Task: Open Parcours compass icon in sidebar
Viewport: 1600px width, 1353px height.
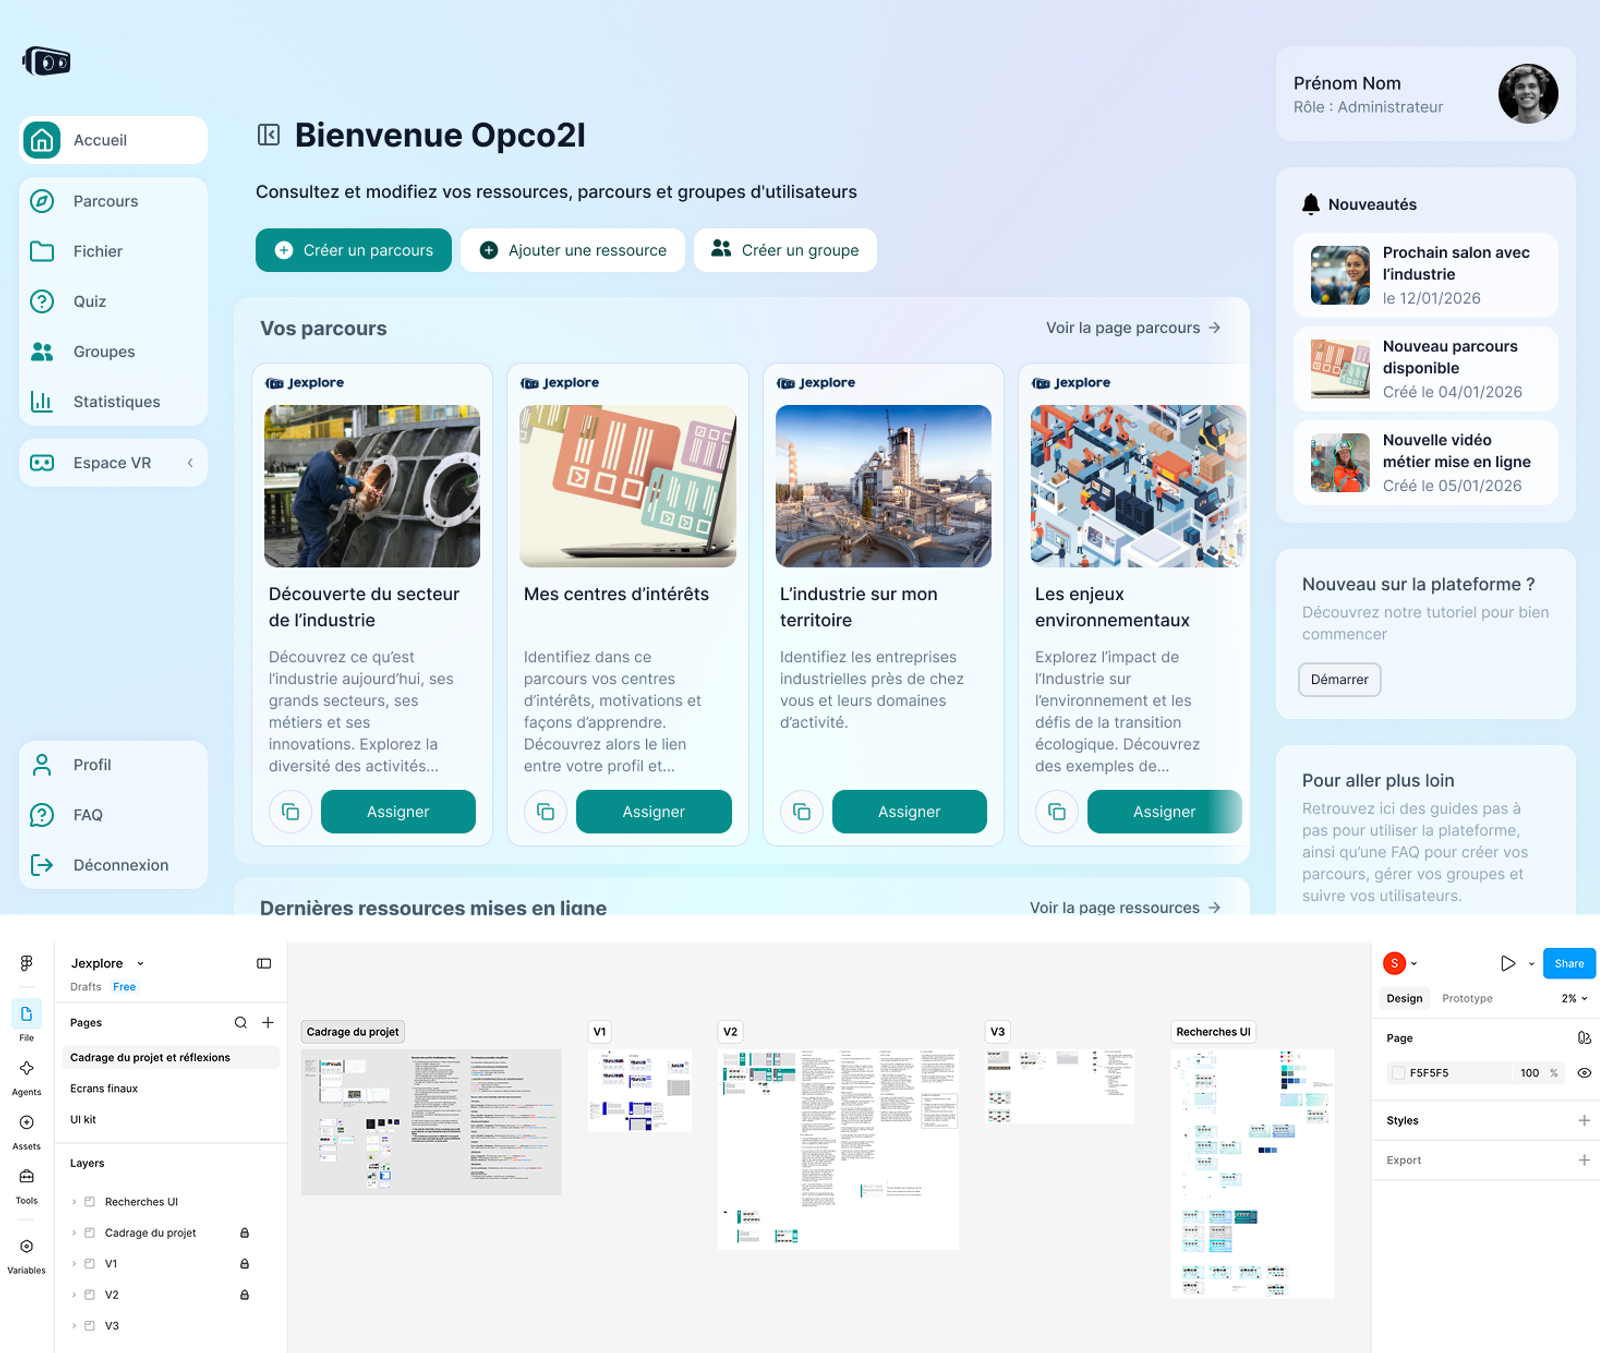Action: coord(42,201)
